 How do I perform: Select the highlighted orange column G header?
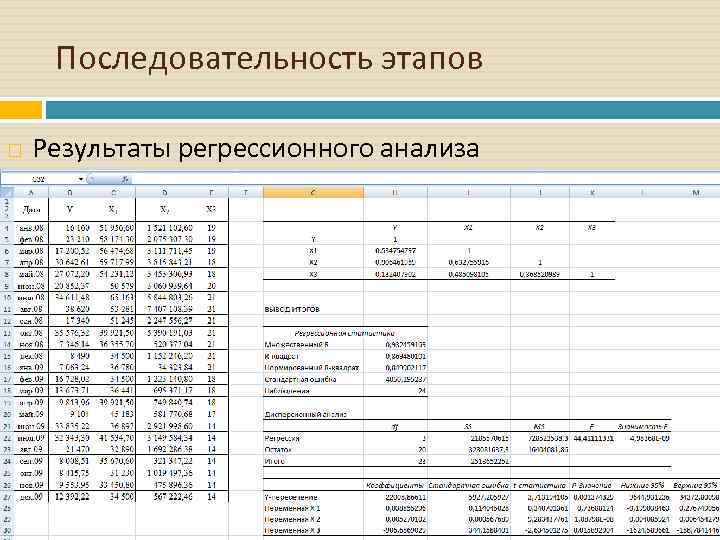click(x=313, y=192)
